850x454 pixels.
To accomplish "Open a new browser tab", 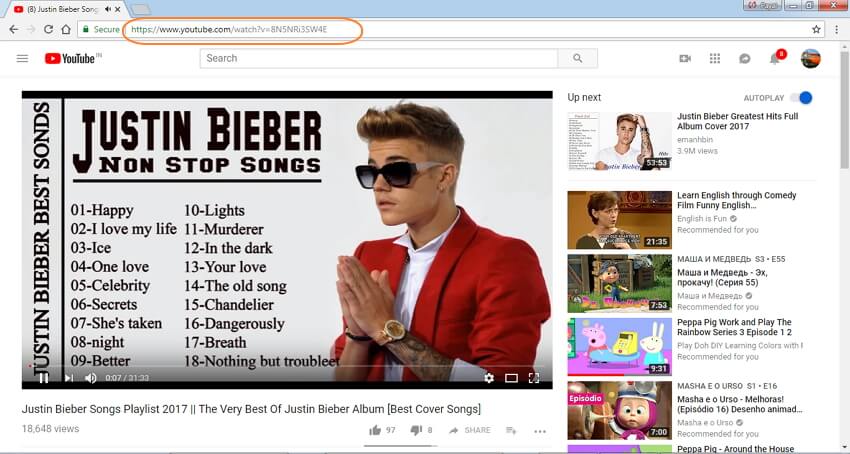I will (140, 9).
